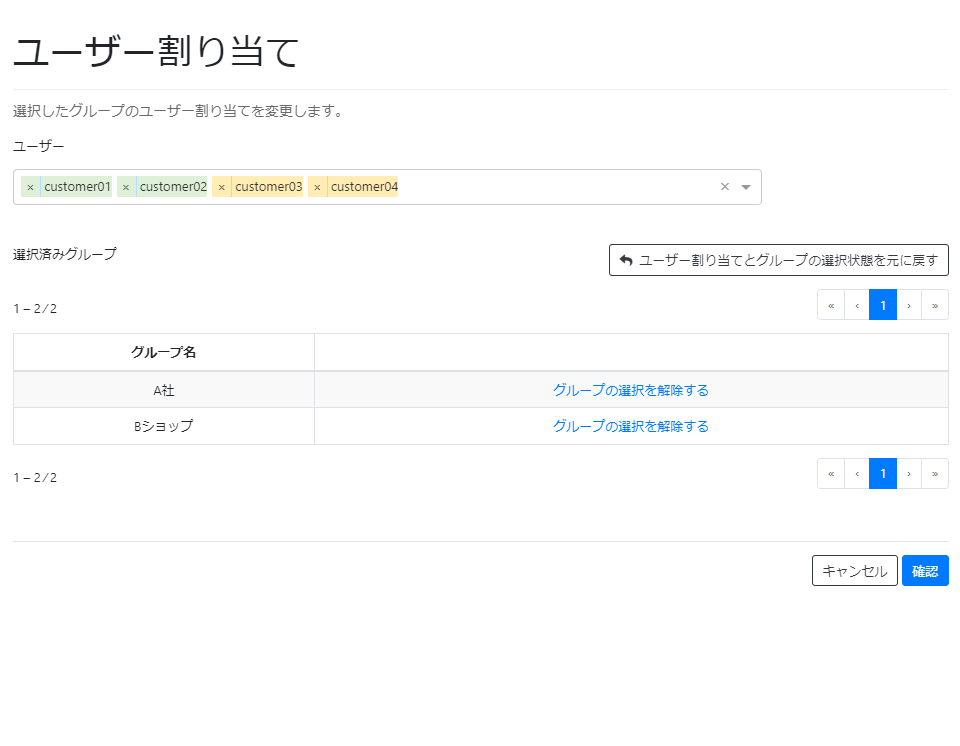Click the ‹ previous page chevron
This screenshot has width=960, height=746.
(856, 304)
